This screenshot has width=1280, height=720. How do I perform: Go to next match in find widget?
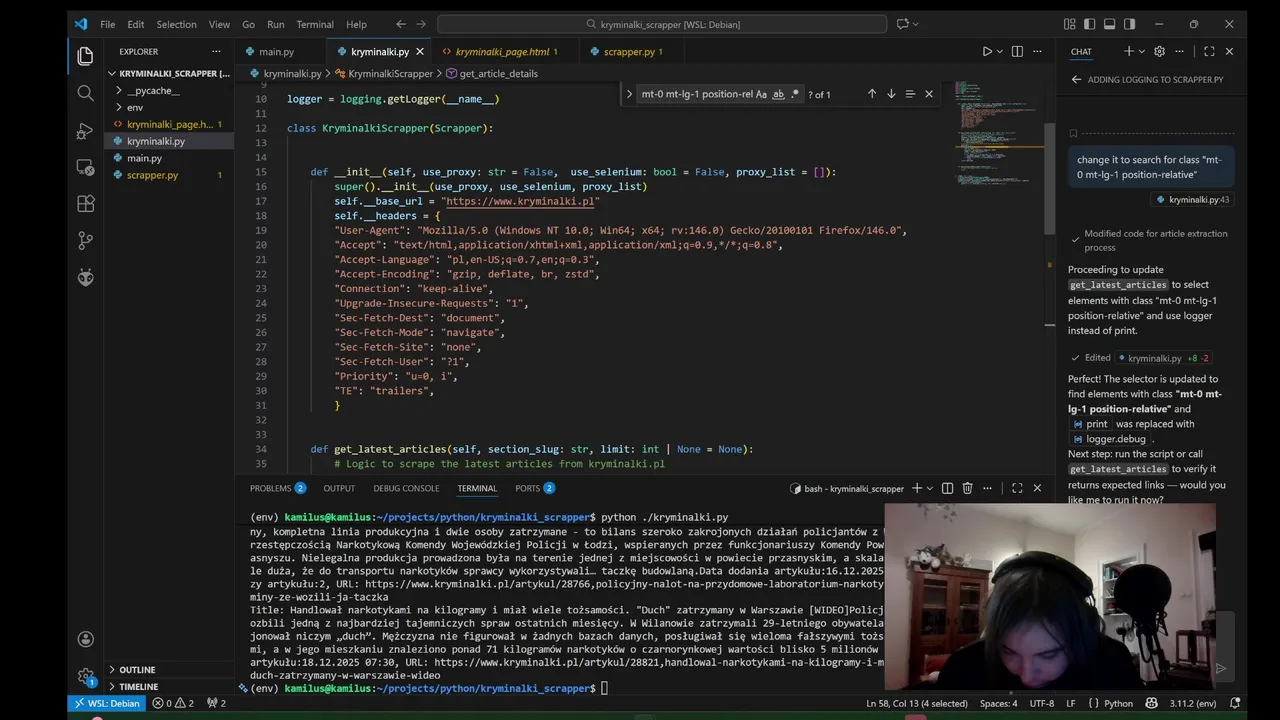point(891,94)
